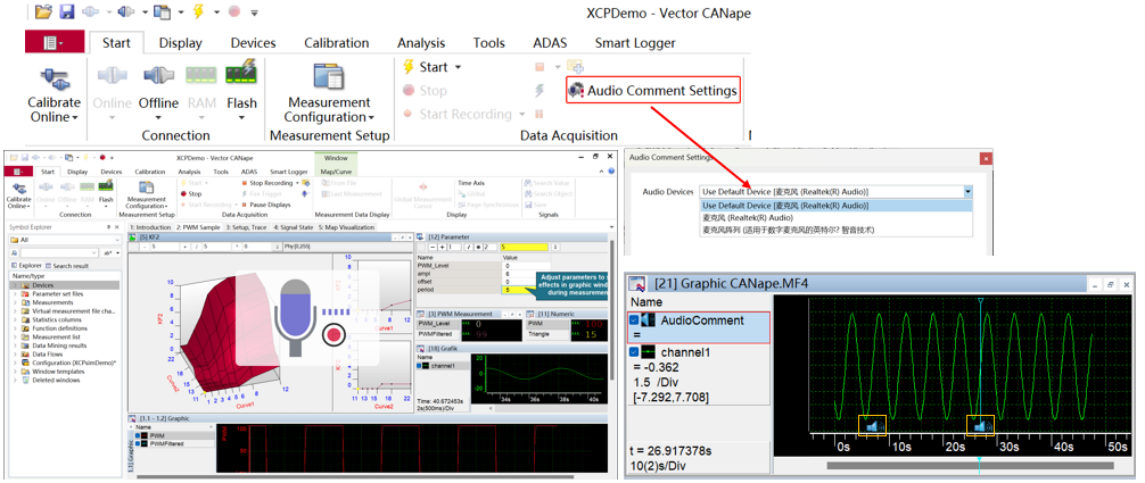Click the Offline connection icon
The width and height of the screenshot is (1145, 483).
(x=158, y=77)
